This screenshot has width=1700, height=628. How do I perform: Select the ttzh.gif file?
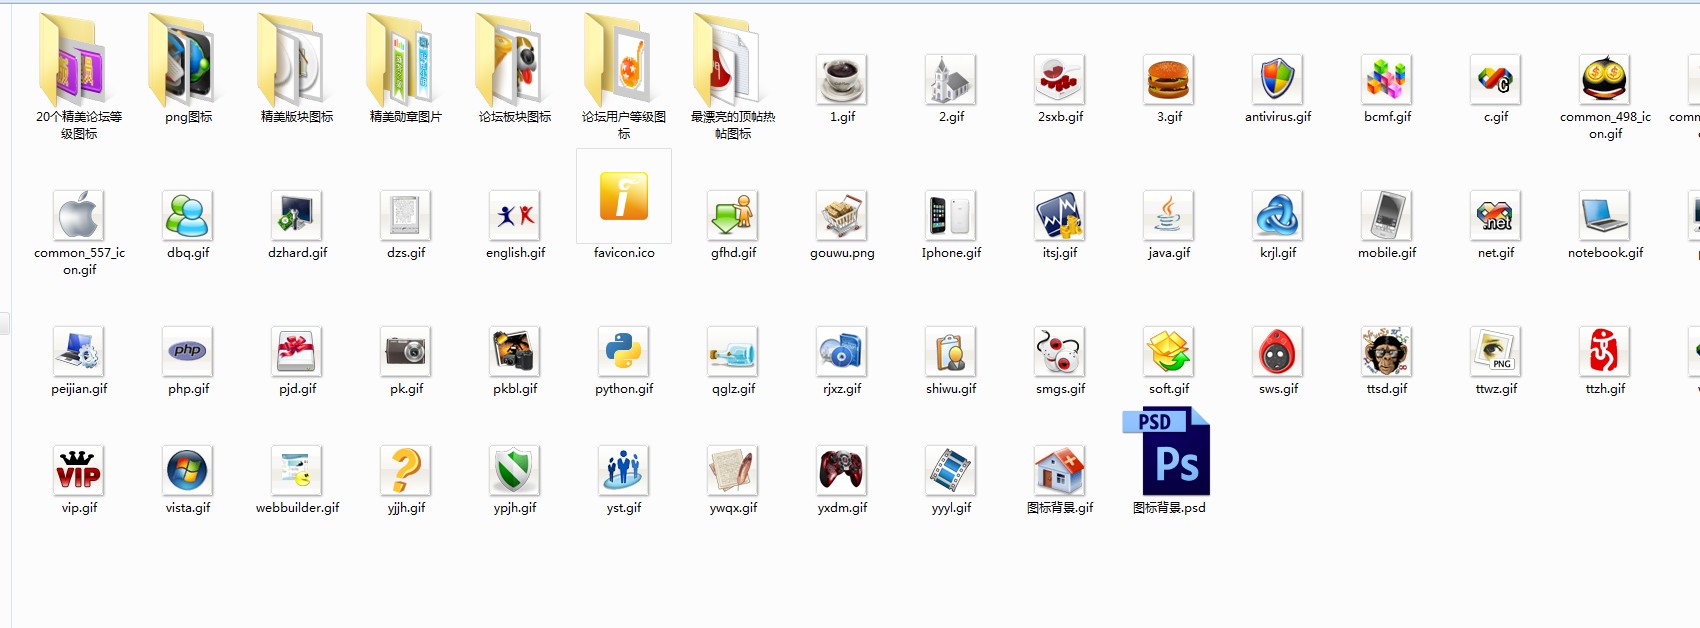tap(1605, 352)
